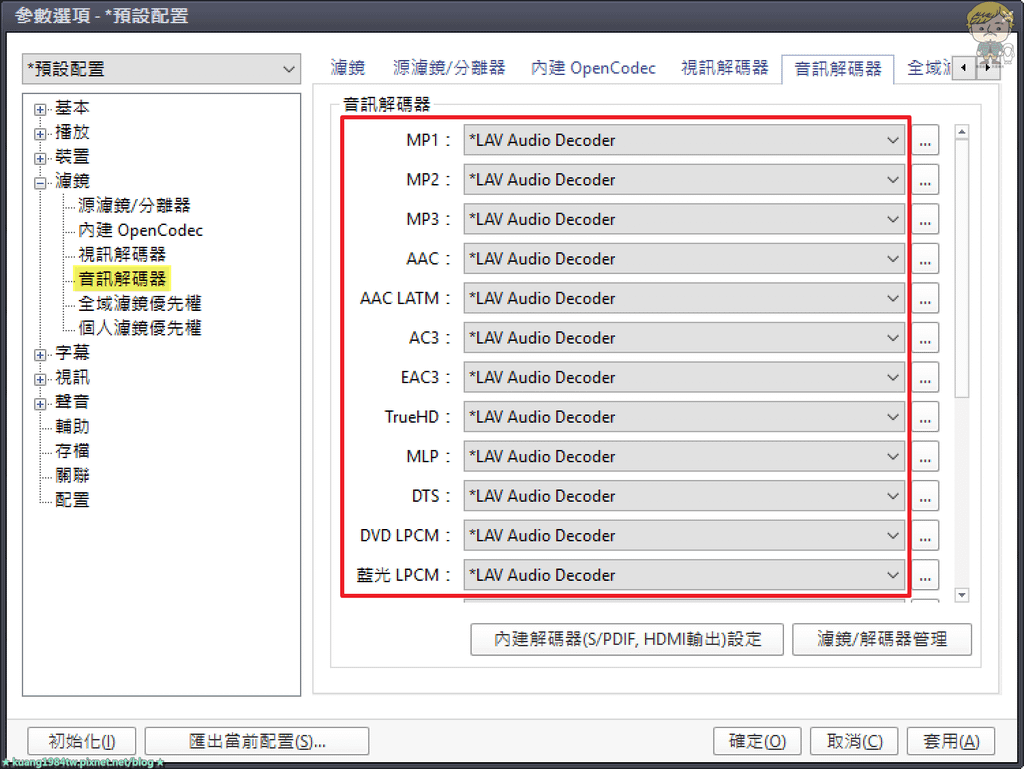Open the AAC LATM decoder dropdown
The width and height of the screenshot is (1024, 769).
tap(684, 298)
